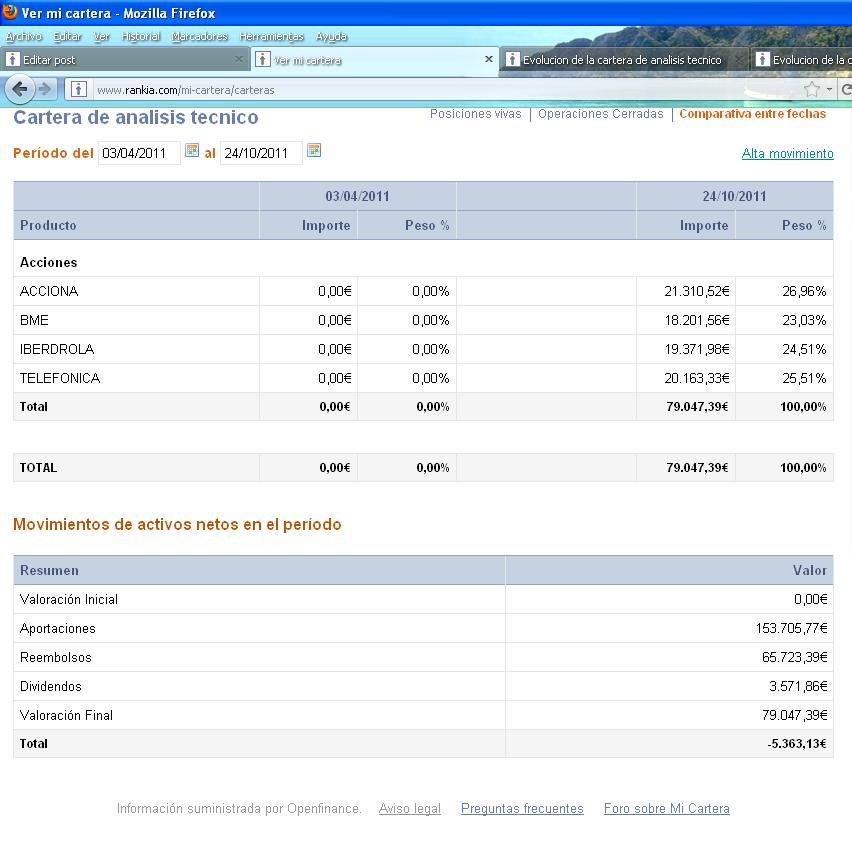Viewport: 852px width, 843px height.
Task: Click the end date field 24/10/2011
Action: [261, 153]
